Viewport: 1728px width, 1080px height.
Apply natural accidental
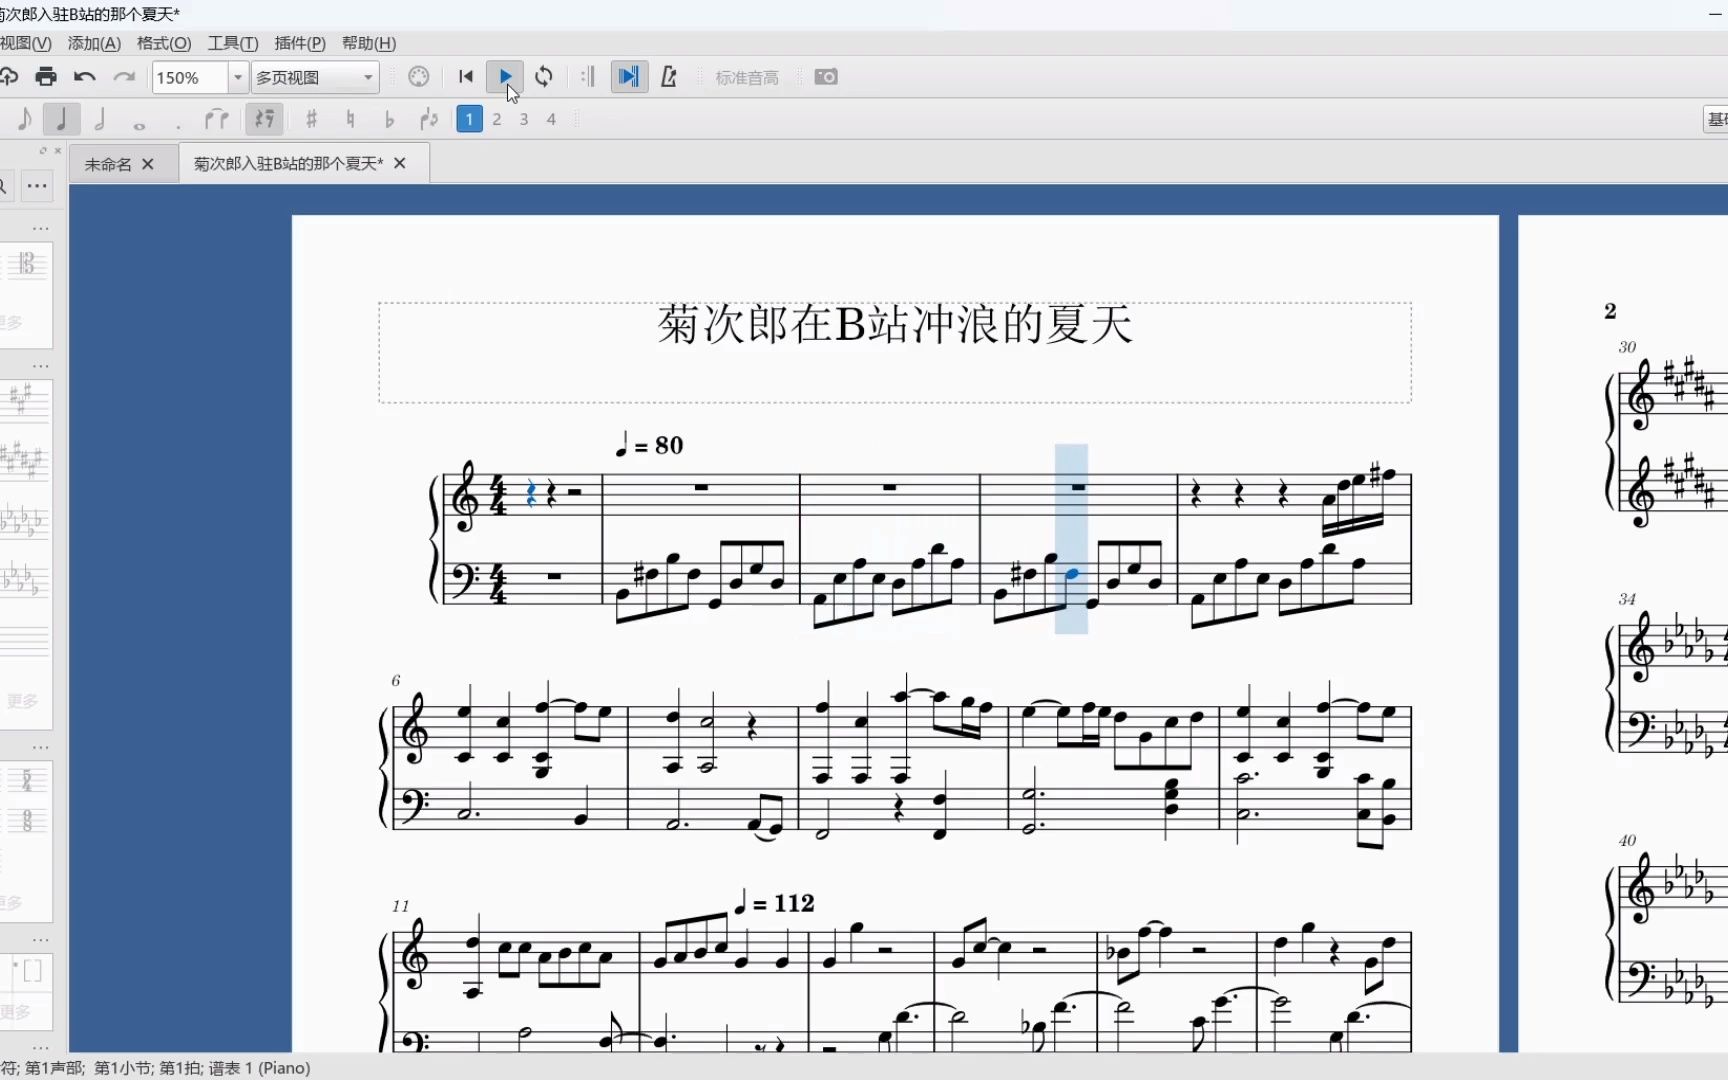click(350, 120)
